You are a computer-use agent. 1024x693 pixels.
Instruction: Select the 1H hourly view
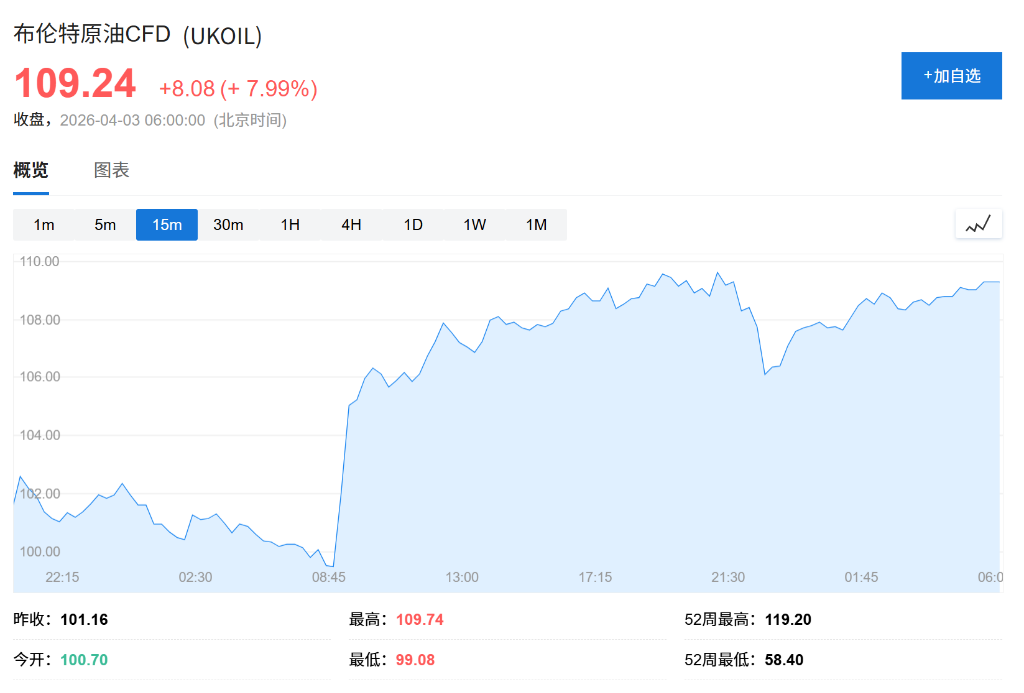[290, 225]
